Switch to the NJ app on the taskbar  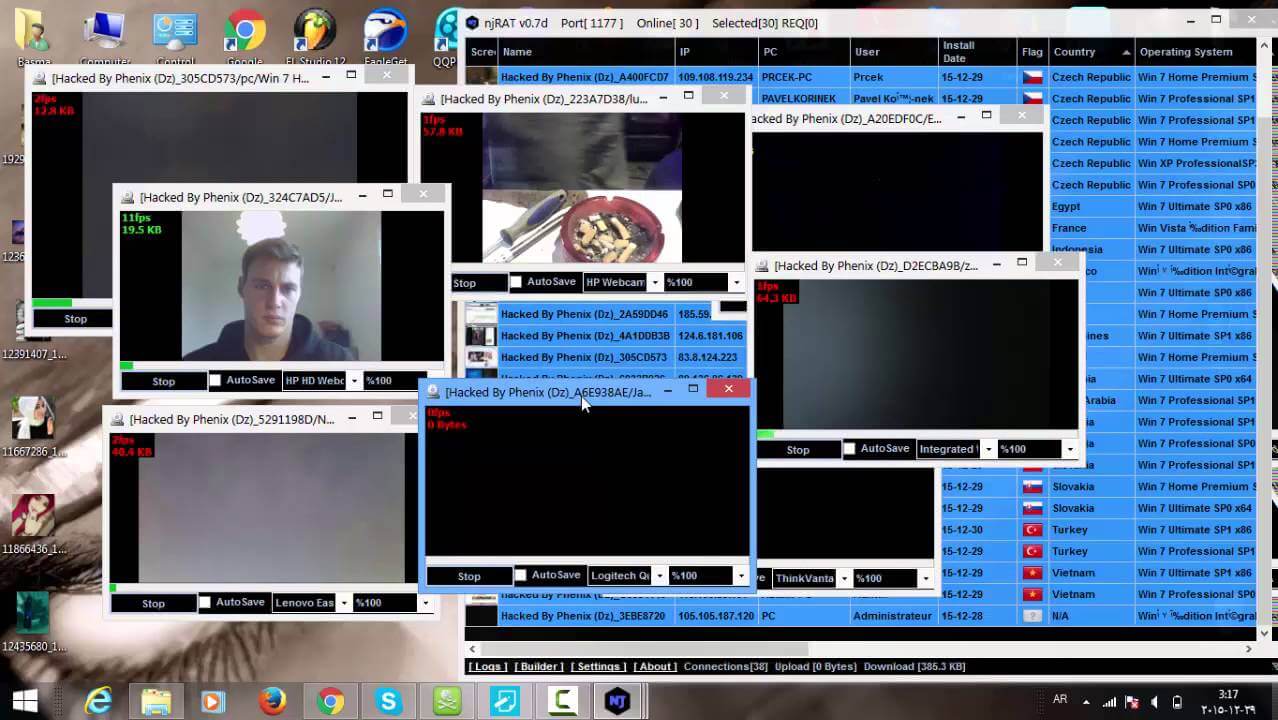(x=617, y=701)
